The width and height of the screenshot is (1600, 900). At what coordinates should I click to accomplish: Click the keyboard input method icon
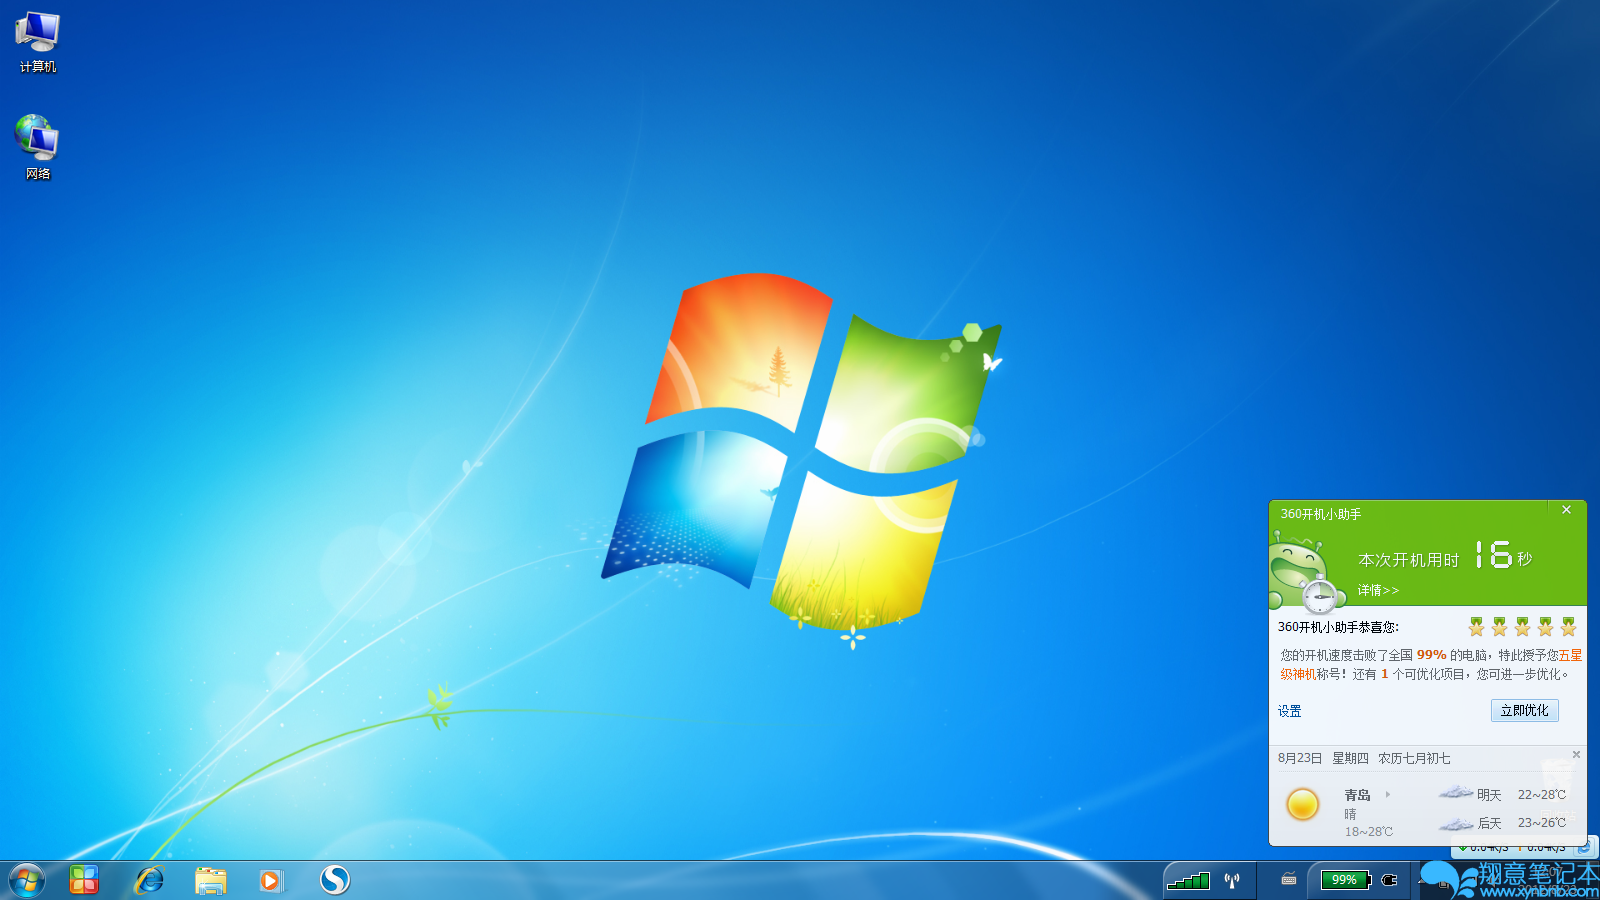[x=1289, y=880]
